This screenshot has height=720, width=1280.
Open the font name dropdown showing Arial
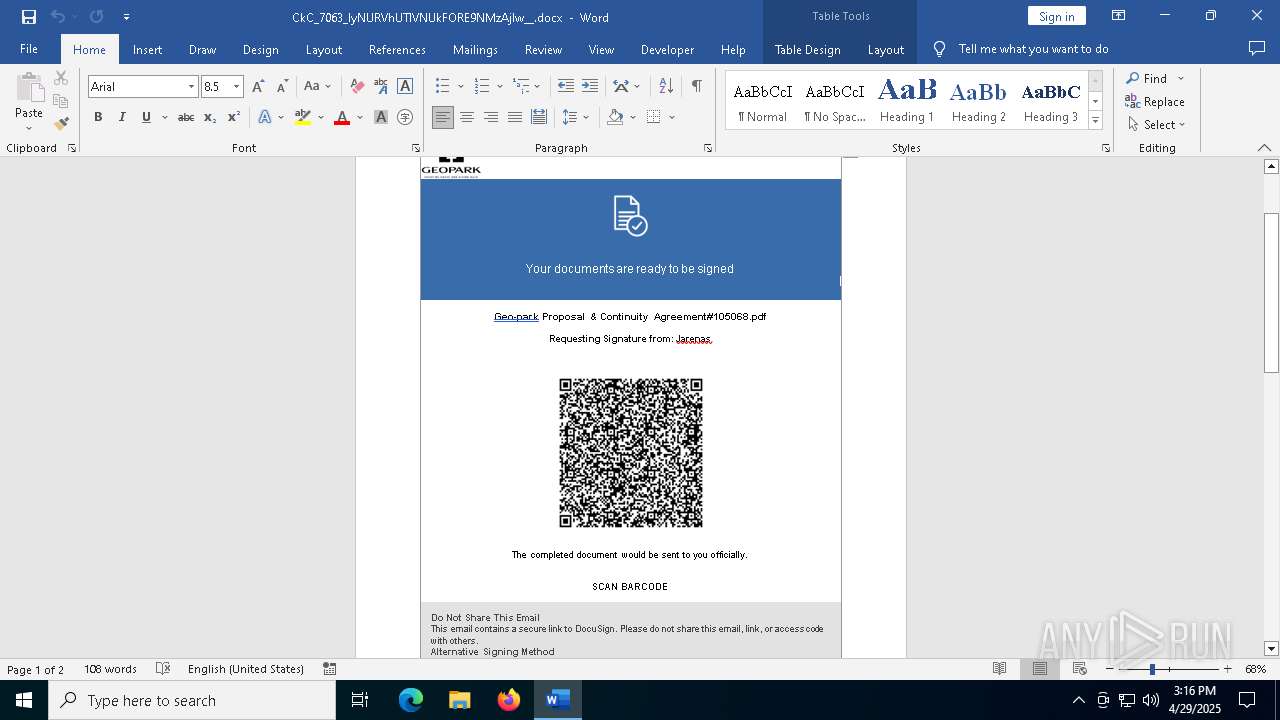[191, 87]
